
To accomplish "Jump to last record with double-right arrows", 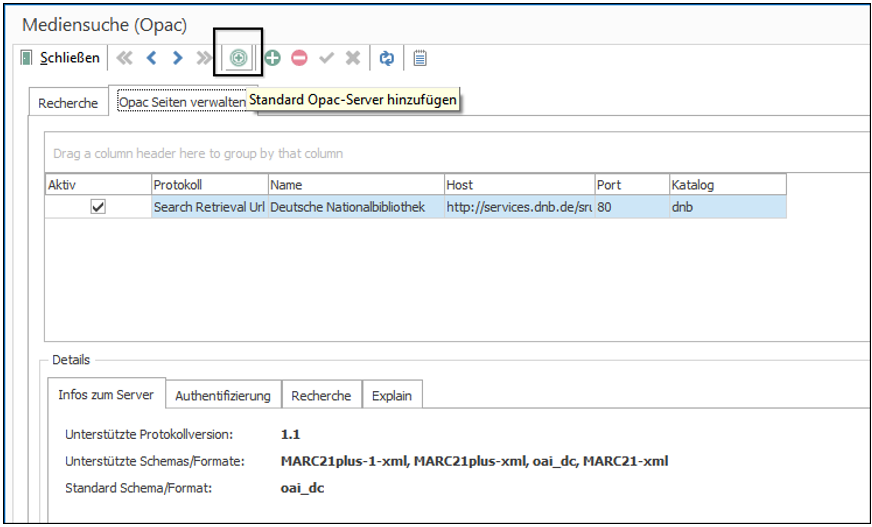I will 204,58.
